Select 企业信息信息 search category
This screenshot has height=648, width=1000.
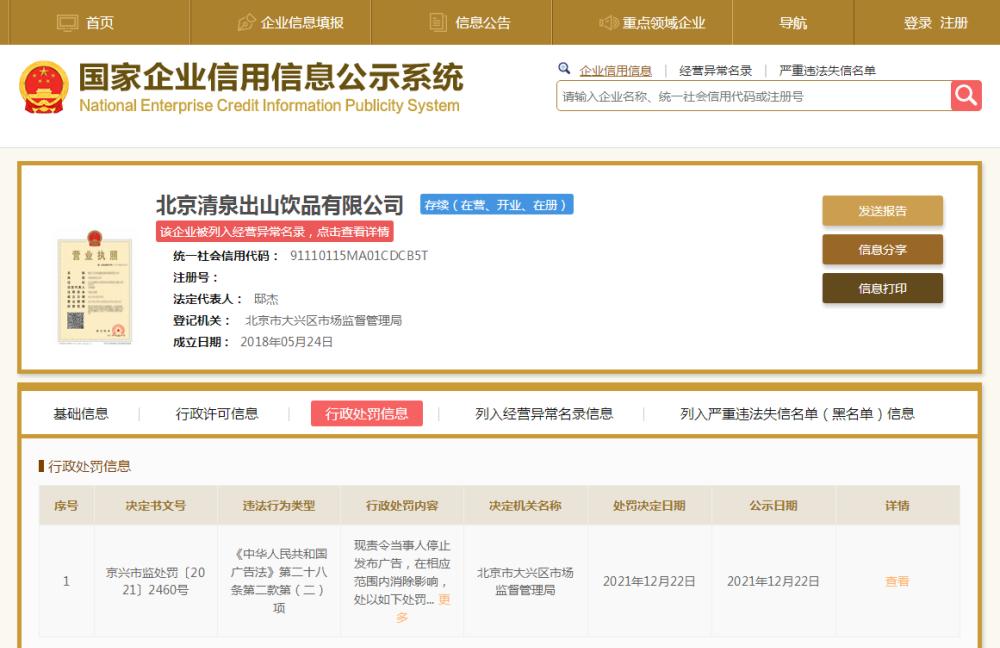pos(615,71)
